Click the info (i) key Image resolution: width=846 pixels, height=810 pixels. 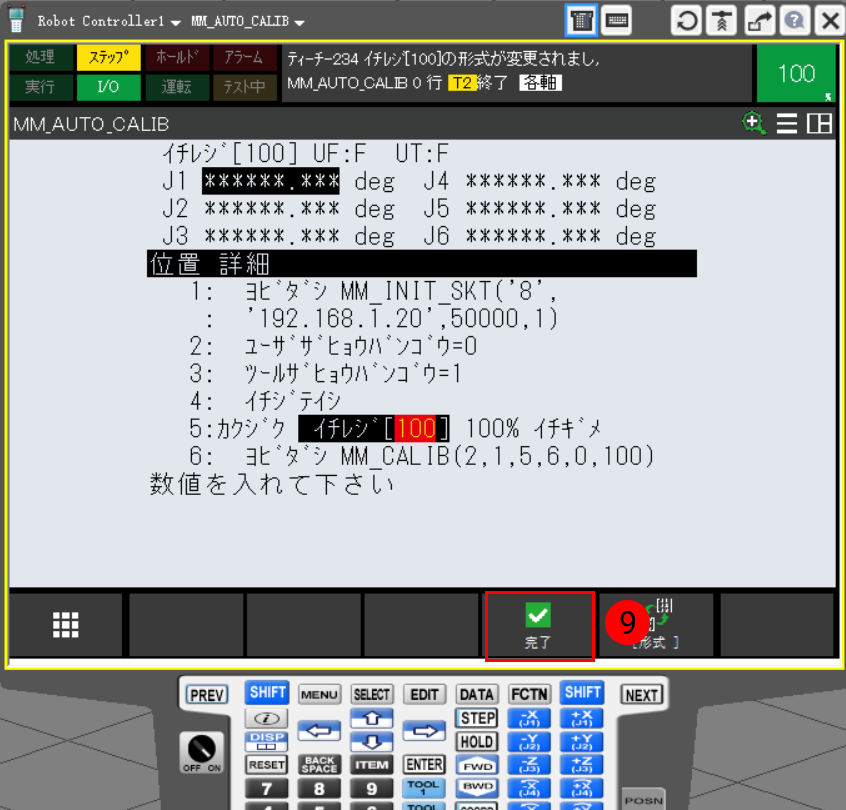[x=267, y=718]
